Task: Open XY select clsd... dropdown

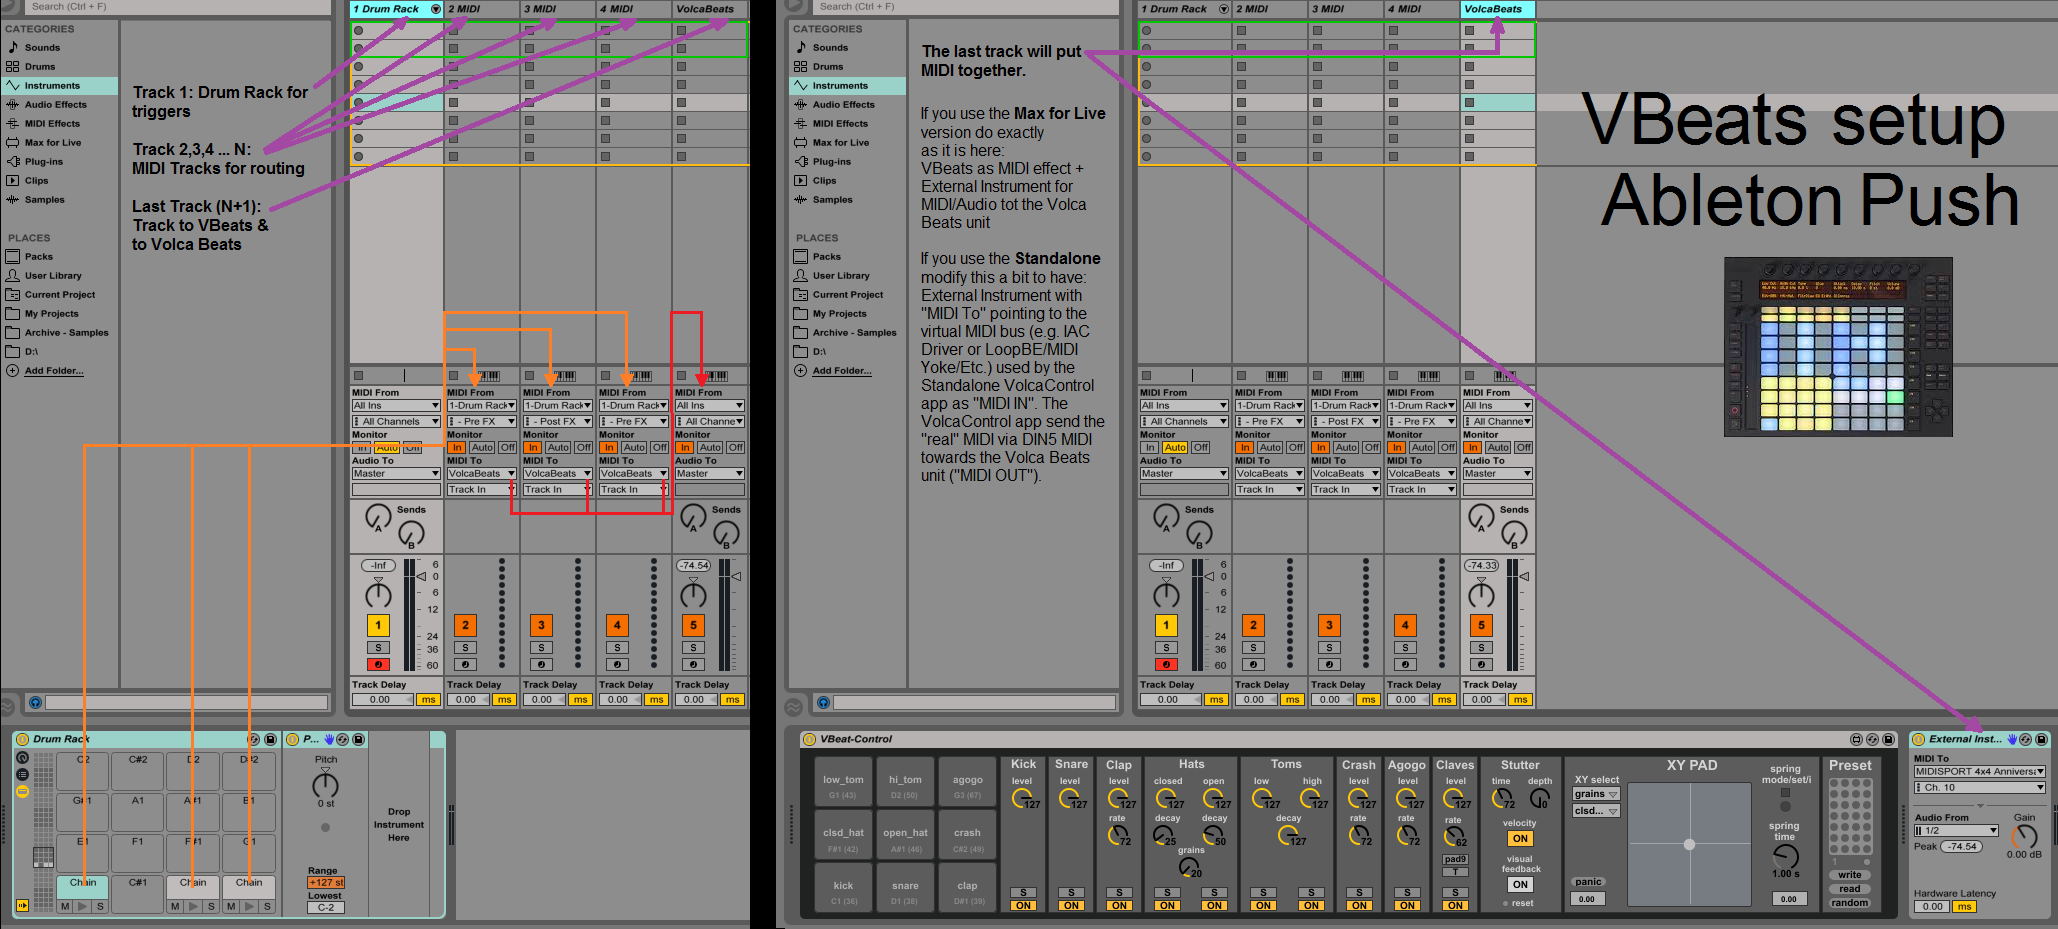Action: tap(1596, 811)
